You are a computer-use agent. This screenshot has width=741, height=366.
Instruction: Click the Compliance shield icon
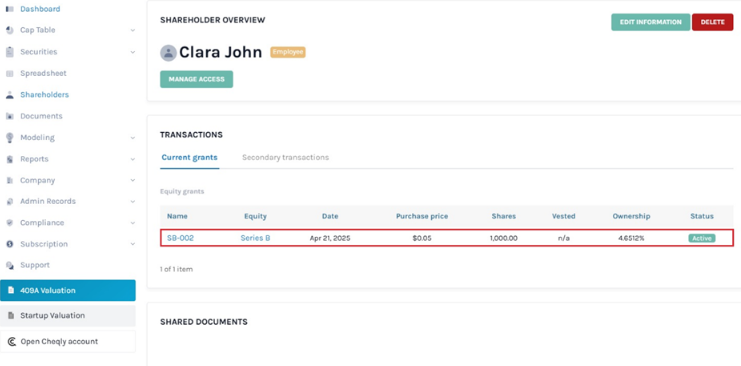point(10,223)
